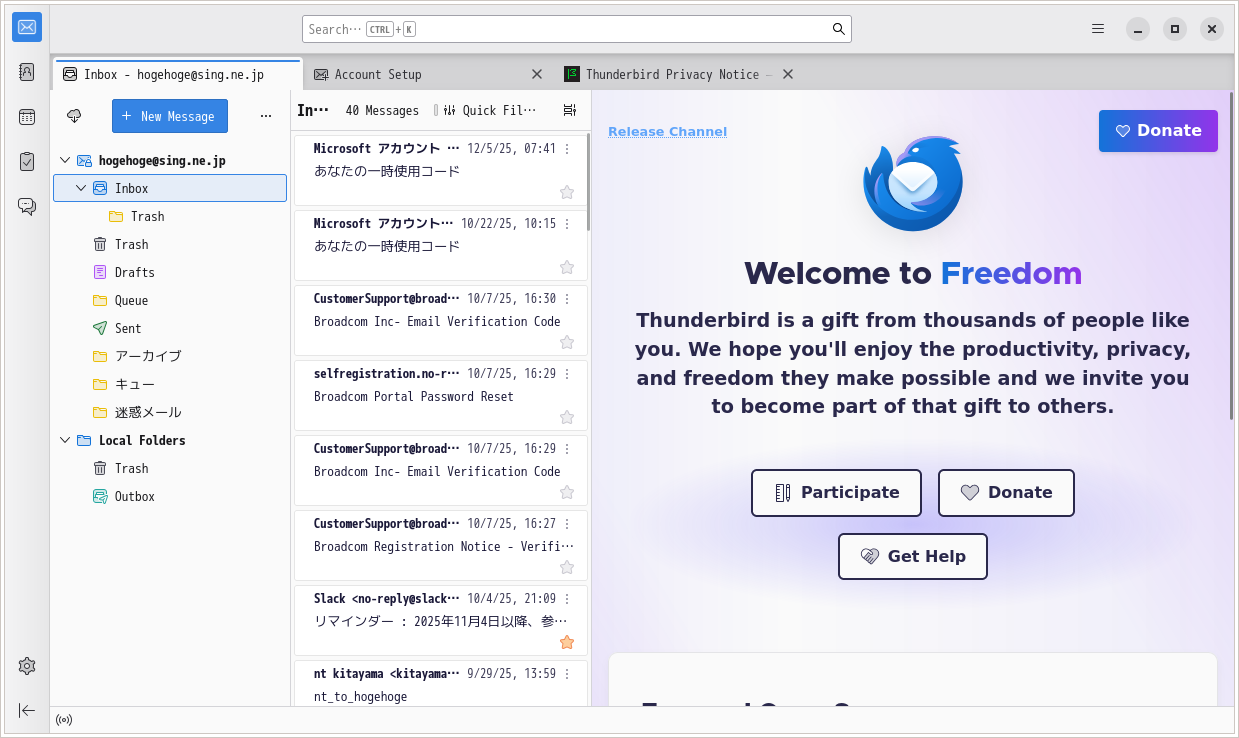
Task: Open the Slack リマインダー message
Action: 440,620
